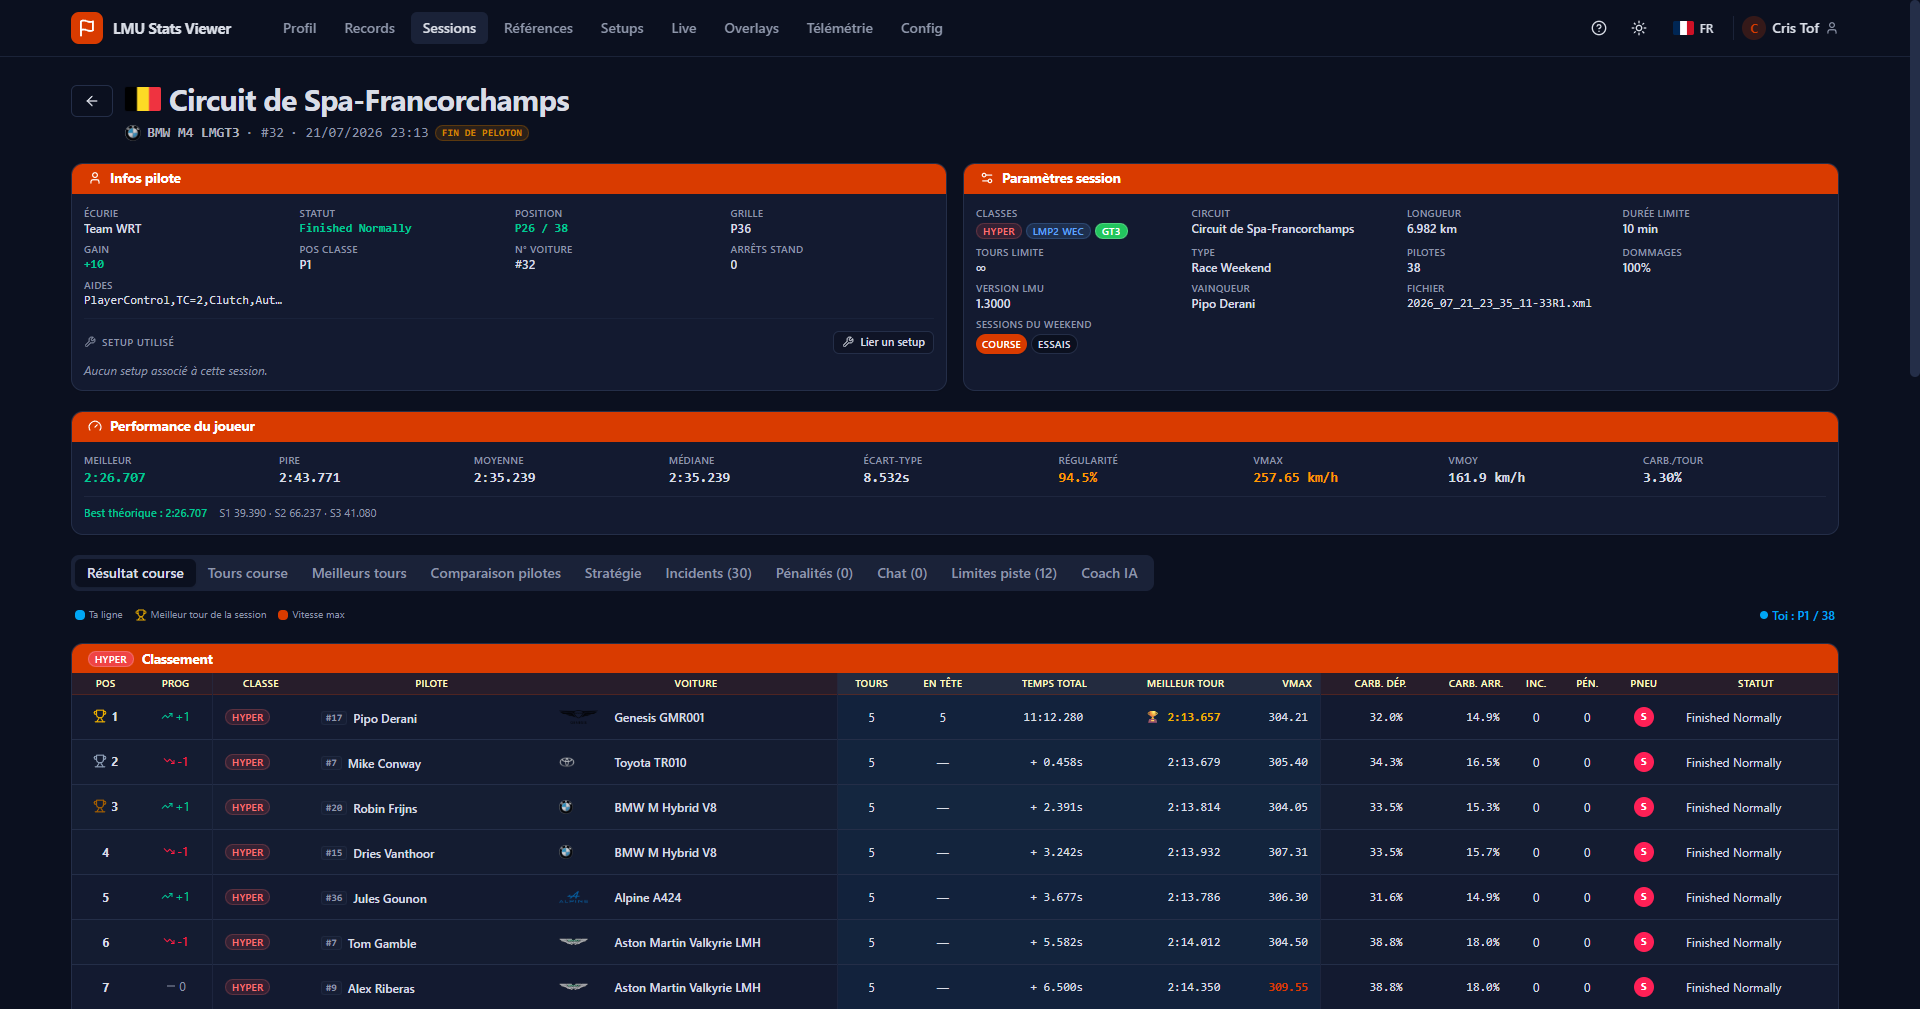
Task: Switch to the Stratégie tab
Action: [613, 573]
